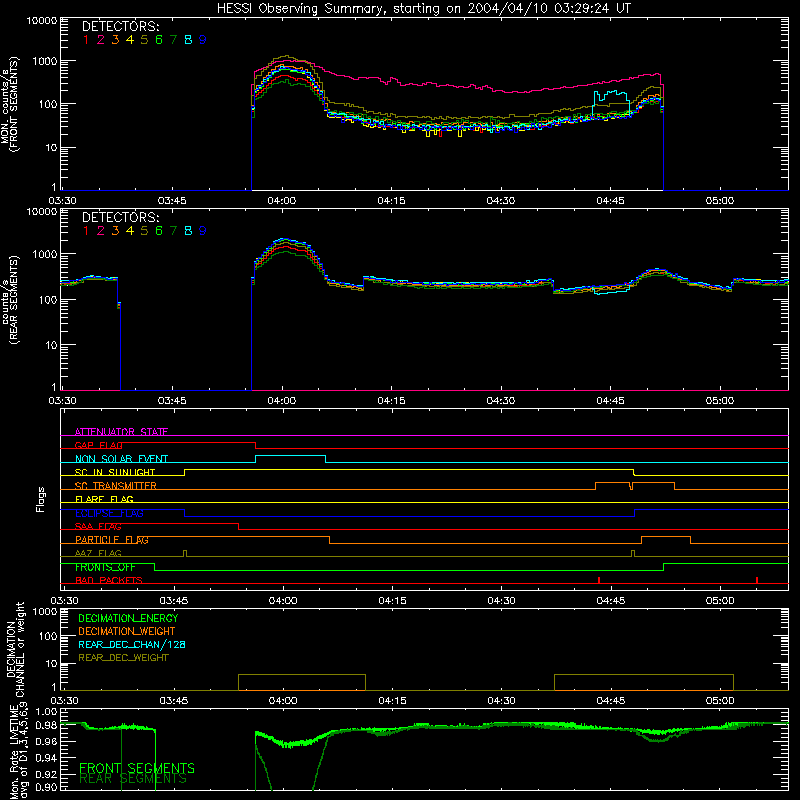Click the REAR SEGMENTS livetime legend label
This screenshot has width=800, height=800.
click(x=133, y=779)
